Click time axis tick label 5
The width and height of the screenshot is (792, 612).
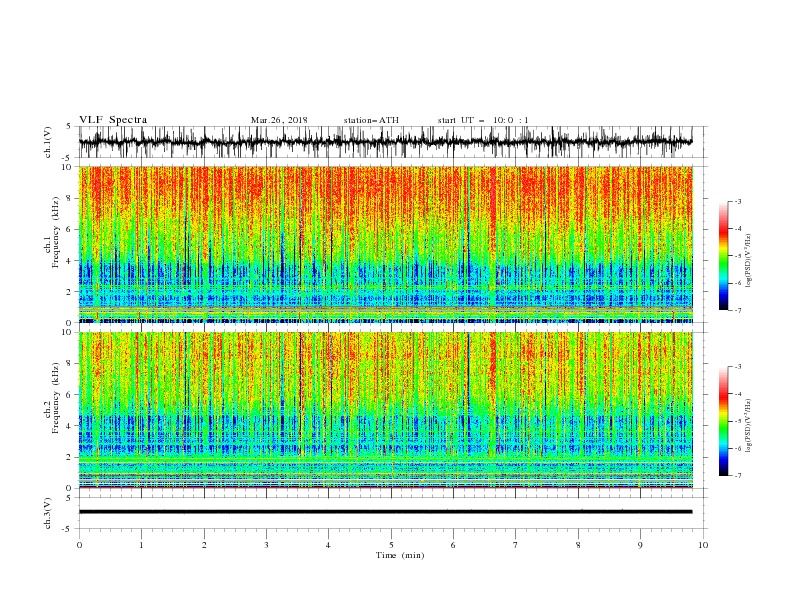391,545
